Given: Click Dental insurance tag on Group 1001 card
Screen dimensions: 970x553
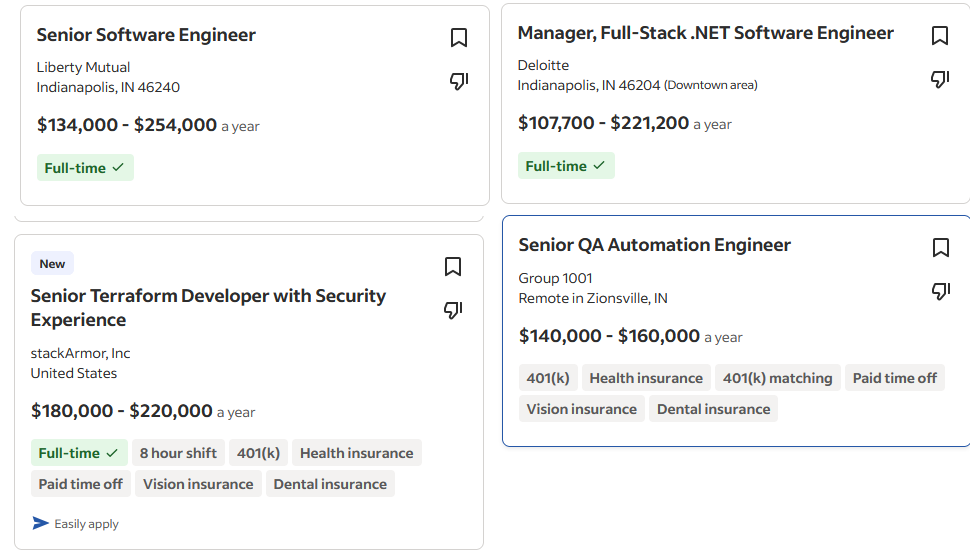Looking at the screenshot, I should 713,409.
